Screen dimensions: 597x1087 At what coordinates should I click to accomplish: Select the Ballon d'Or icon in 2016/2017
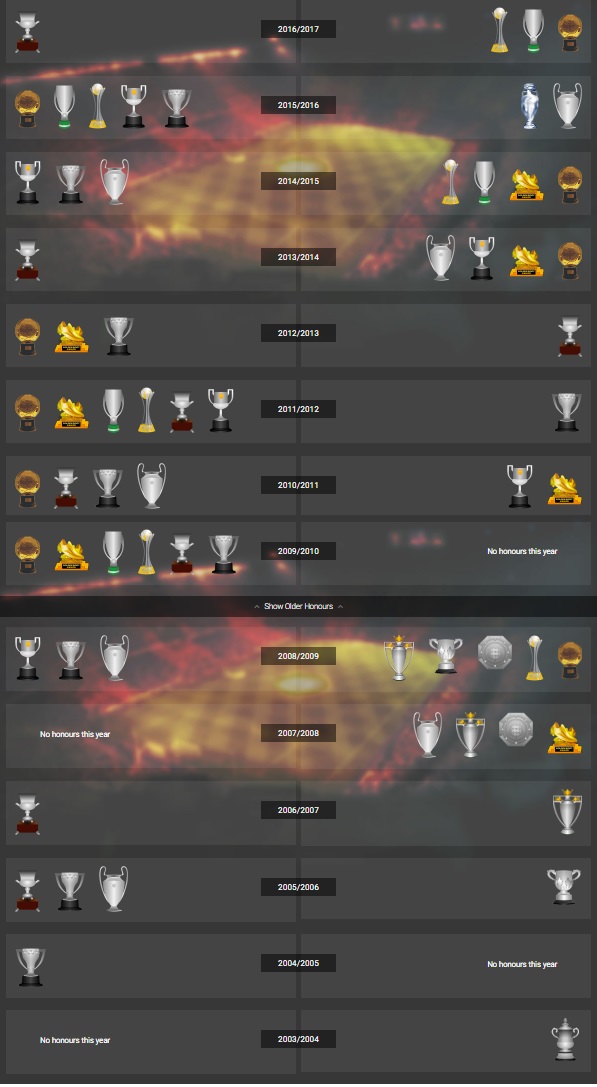click(570, 33)
